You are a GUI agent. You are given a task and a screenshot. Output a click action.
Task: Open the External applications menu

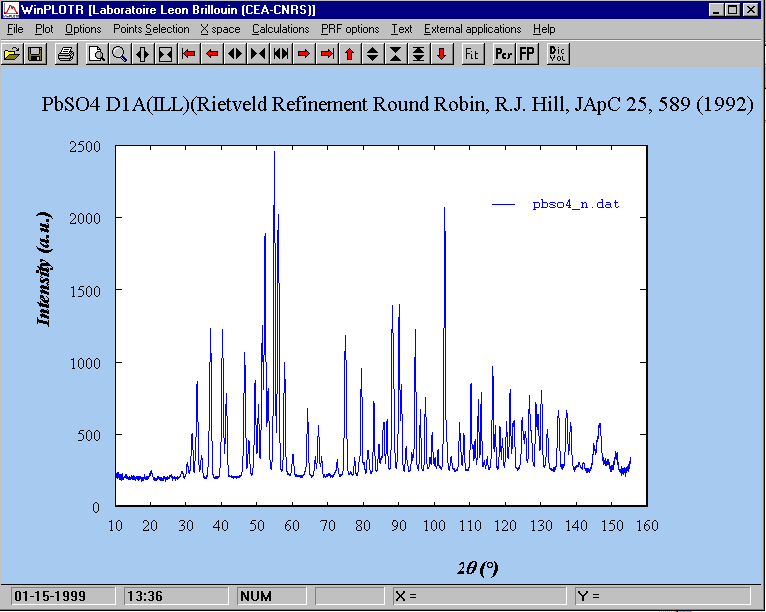(472, 29)
